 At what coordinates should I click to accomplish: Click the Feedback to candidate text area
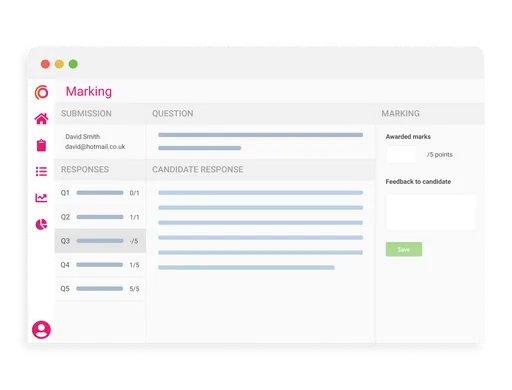pyautogui.click(x=431, y=212)
